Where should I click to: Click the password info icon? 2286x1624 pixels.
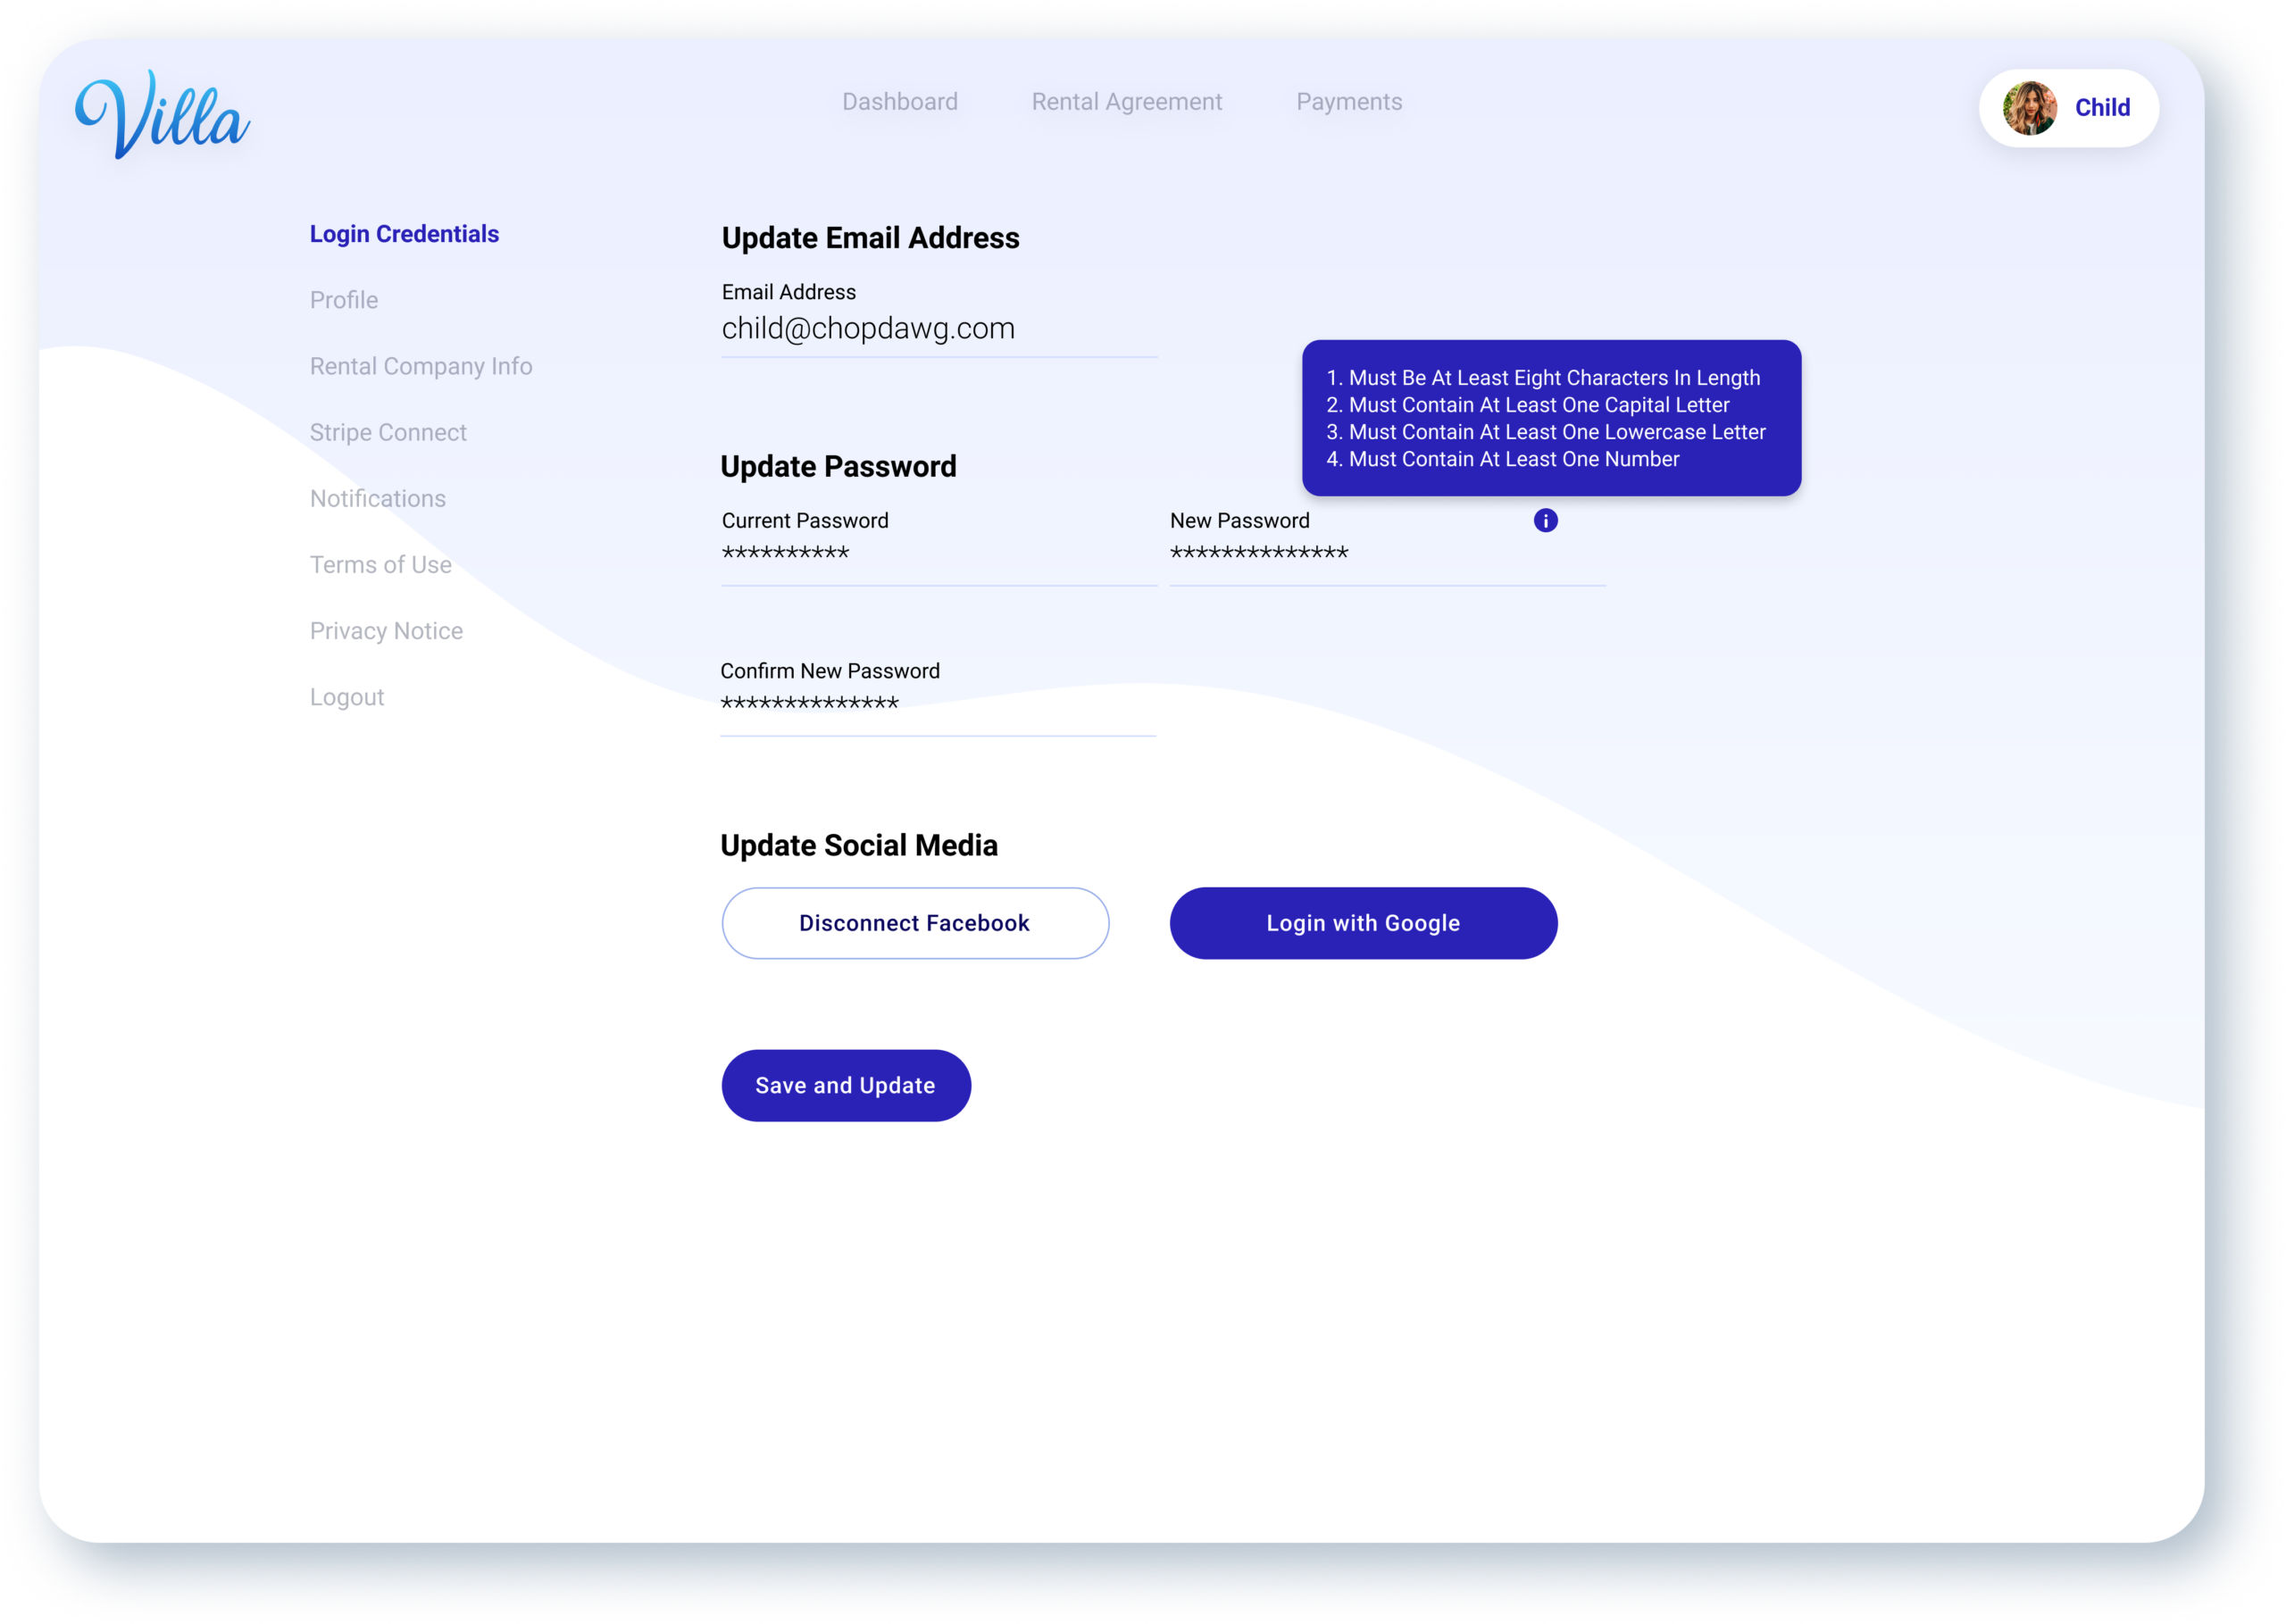(1545, 520)
